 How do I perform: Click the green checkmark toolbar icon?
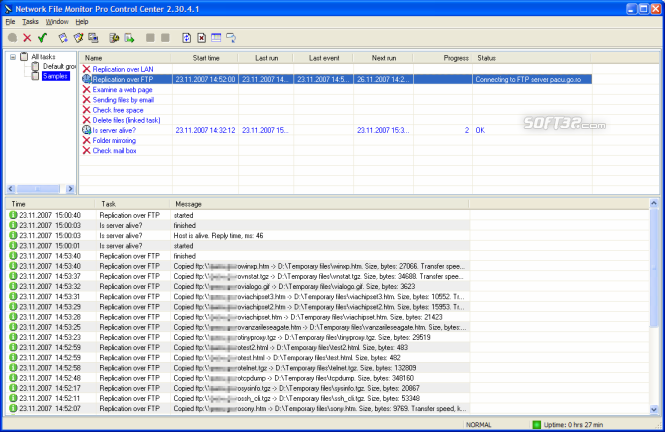tap(42, 38)
